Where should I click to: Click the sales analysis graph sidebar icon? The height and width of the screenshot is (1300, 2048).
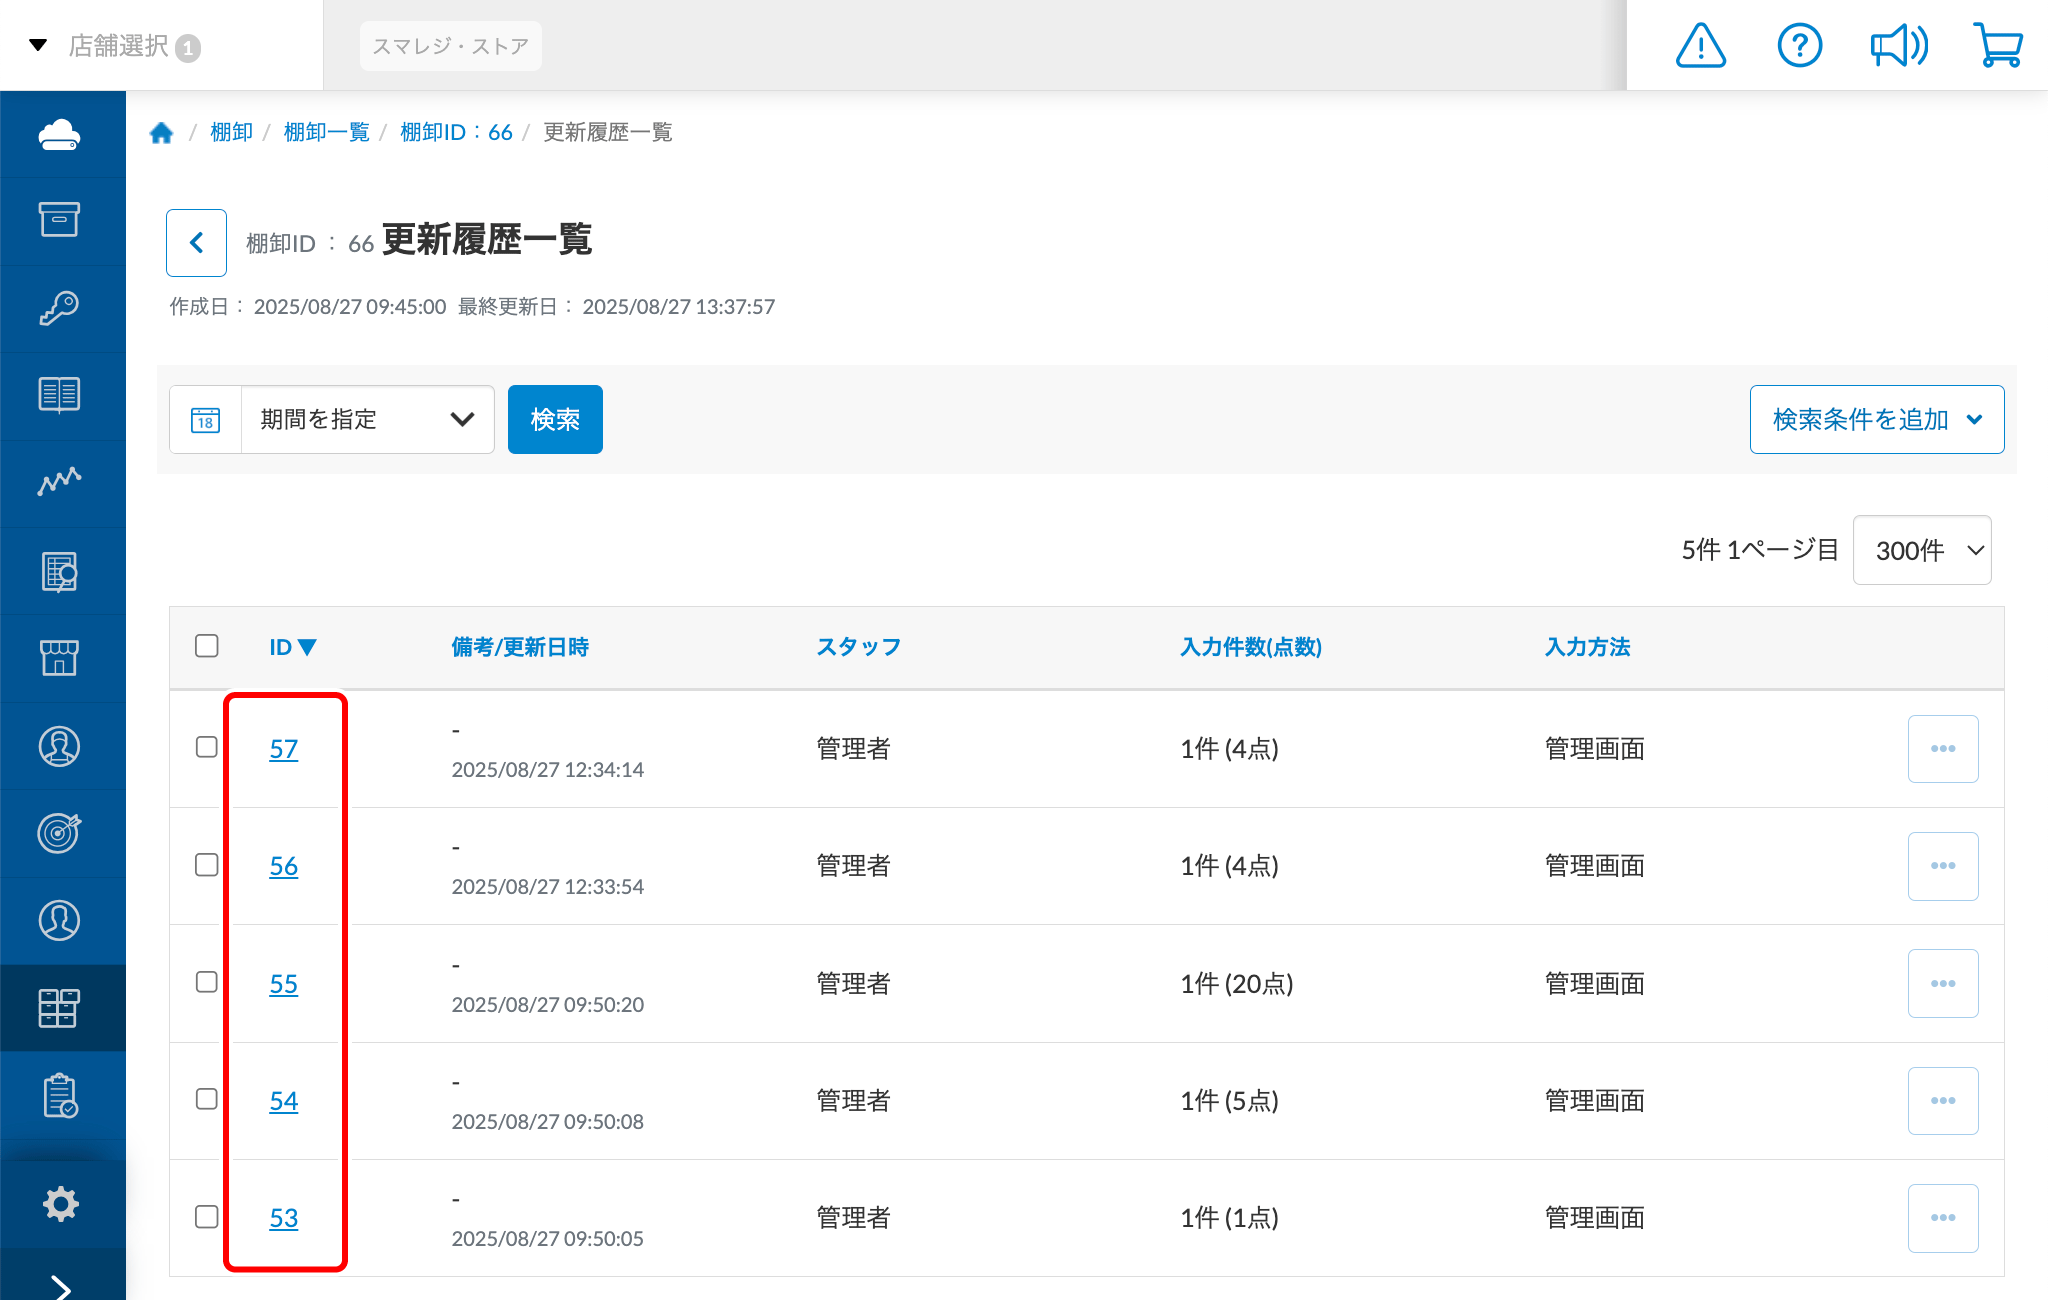click(x=60, y=481)
